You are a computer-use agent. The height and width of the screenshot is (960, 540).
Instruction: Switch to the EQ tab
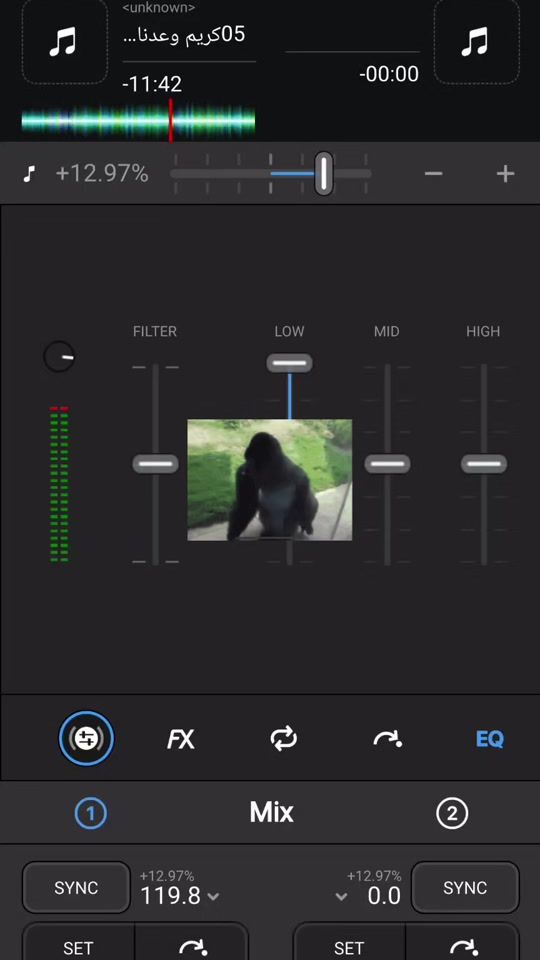point(490,740)
